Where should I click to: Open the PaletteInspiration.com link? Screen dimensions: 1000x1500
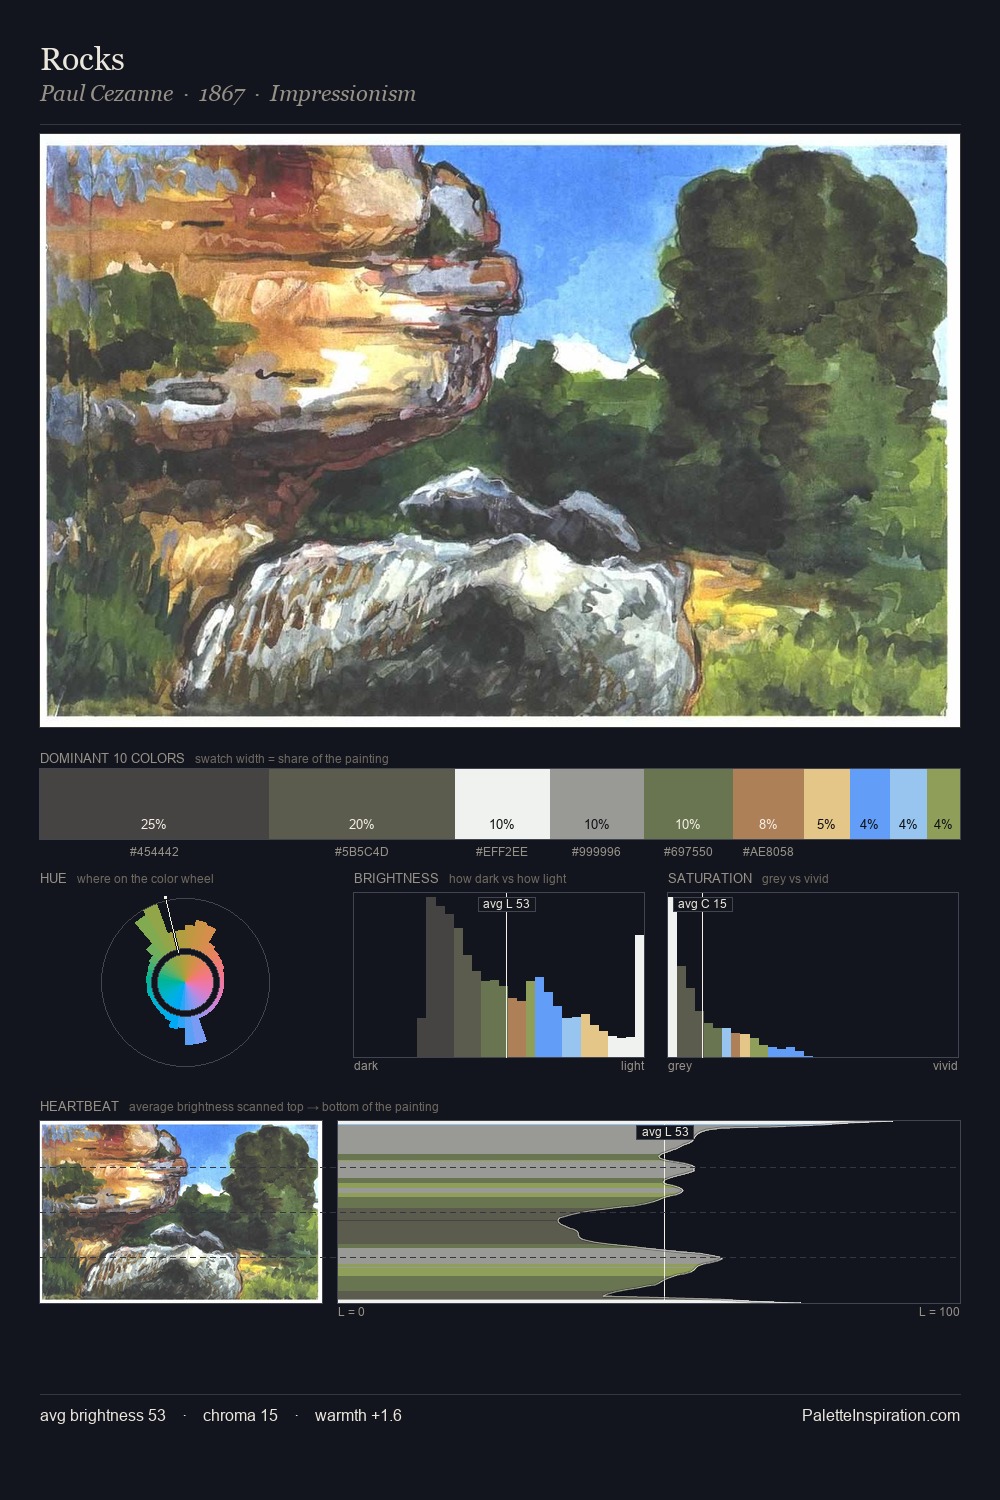pos(881,1416)
